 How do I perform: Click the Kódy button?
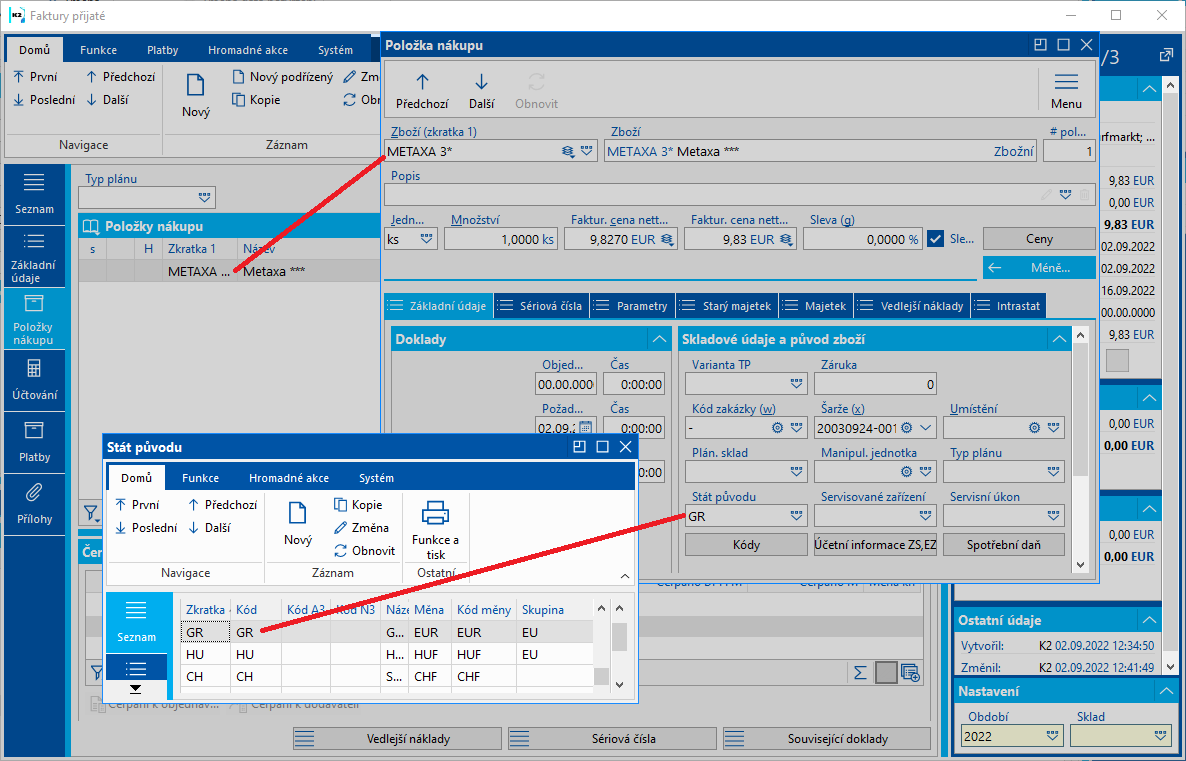[746, 545]
